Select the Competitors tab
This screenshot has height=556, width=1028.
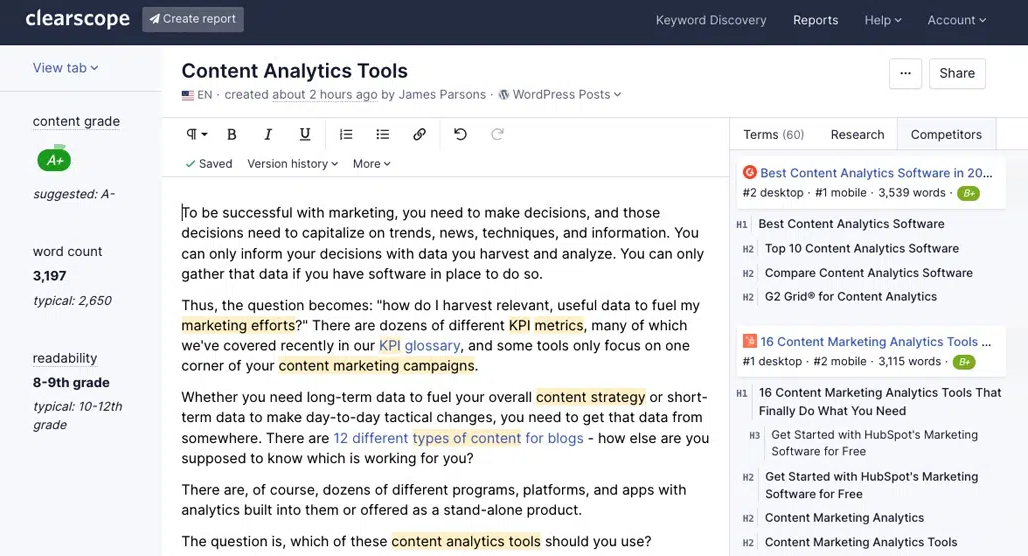946,134
